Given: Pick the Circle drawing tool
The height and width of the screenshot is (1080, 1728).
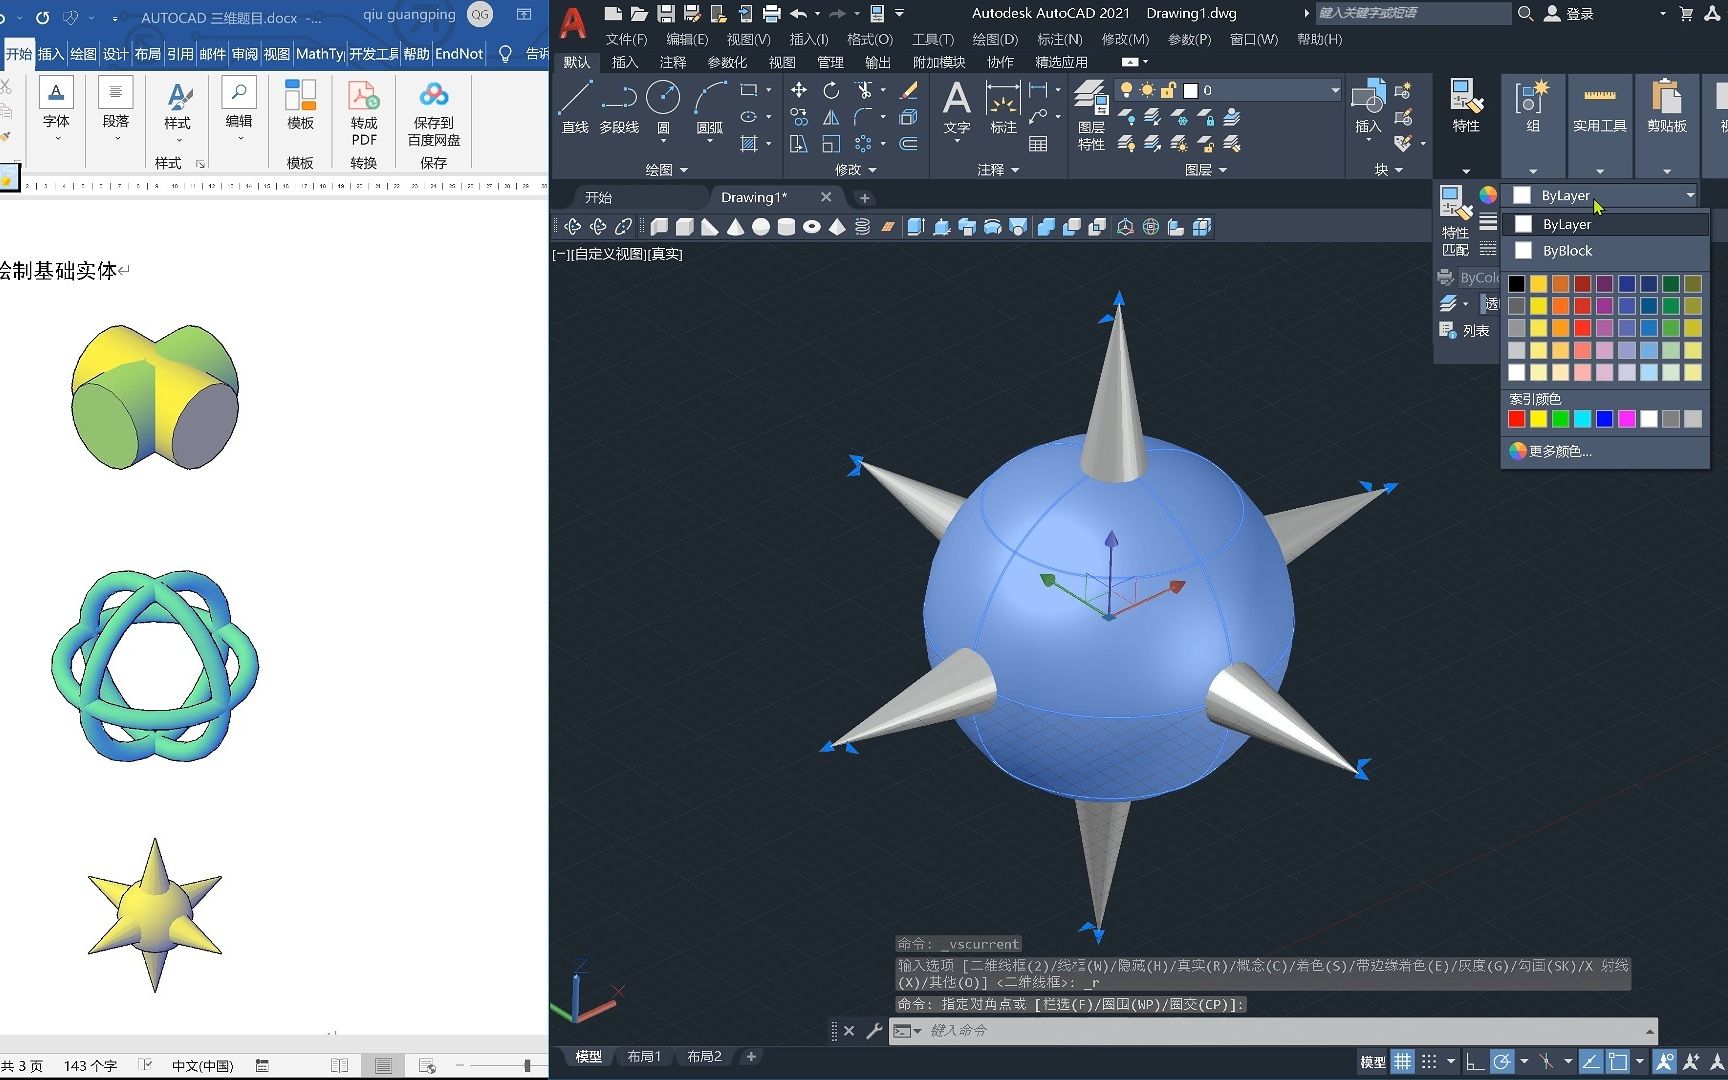Looking at the screenshot, I should pyautogui.click(x=663, y=100).
